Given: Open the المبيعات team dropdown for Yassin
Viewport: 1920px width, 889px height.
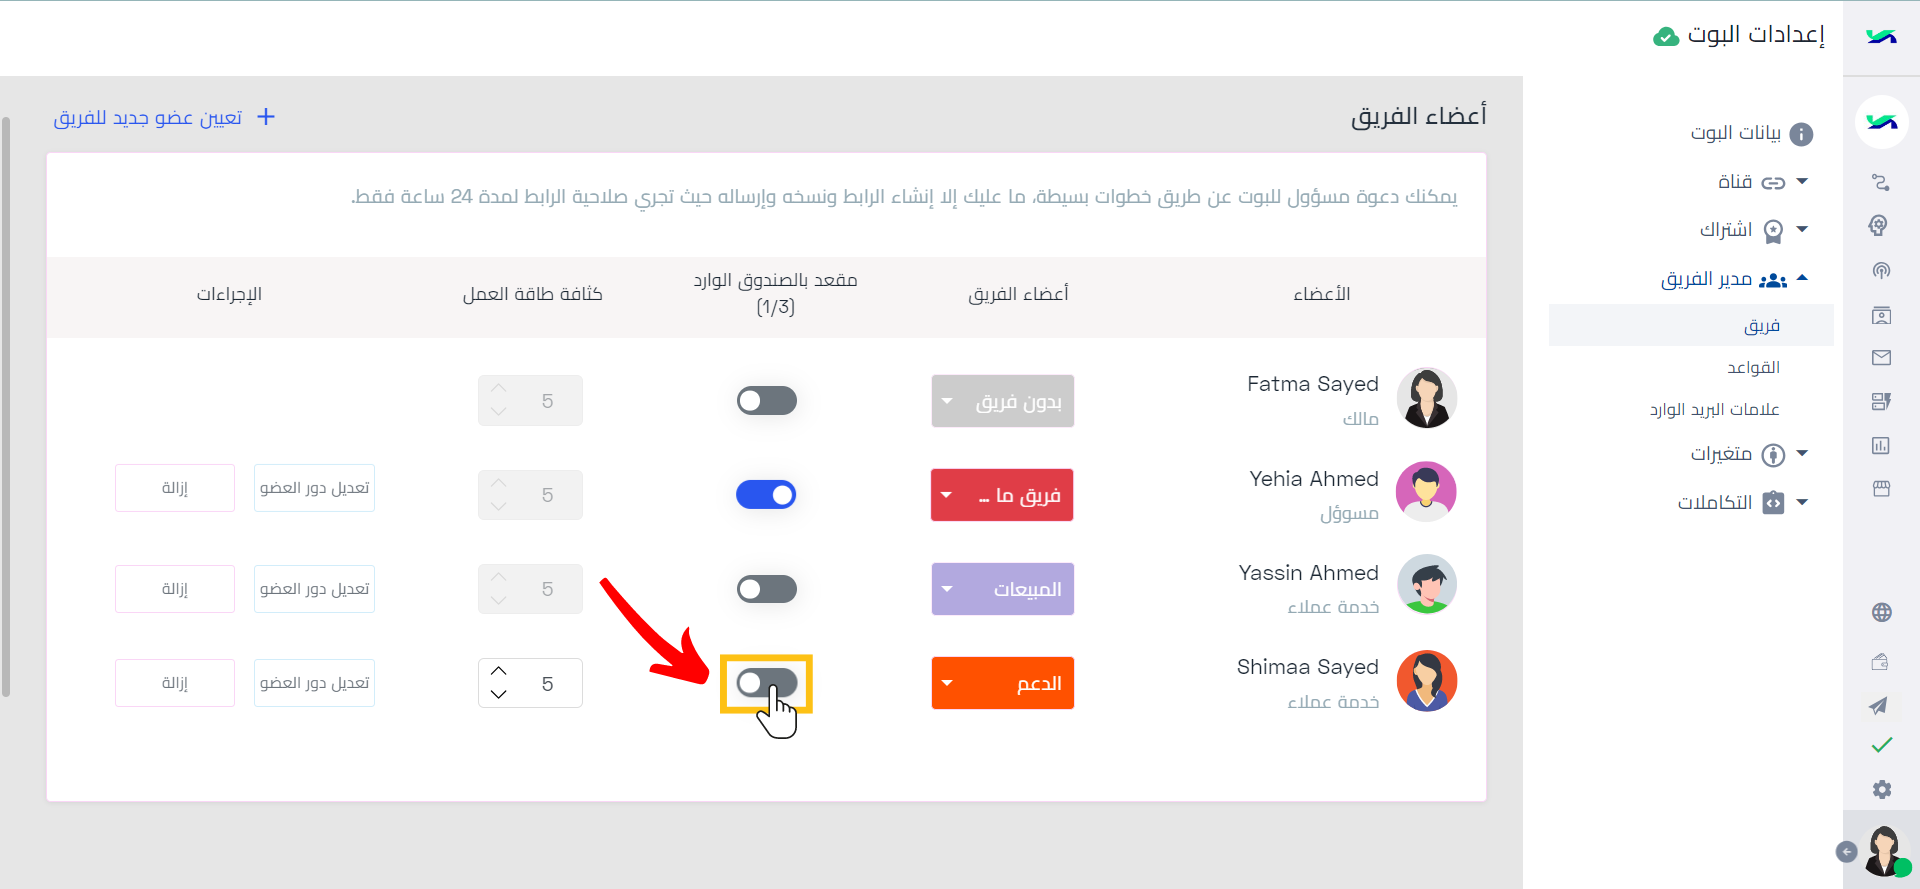Looking at the screenshot, I should click(1002, 589).
